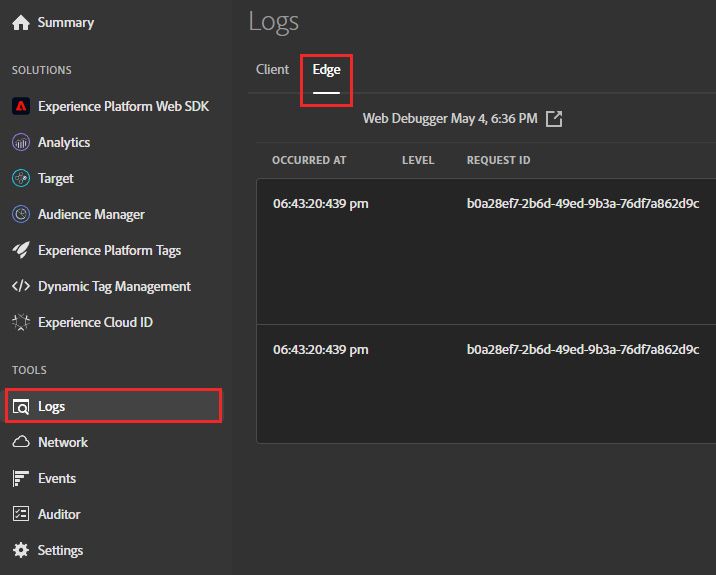
Task: Select the Logs tool entry
Action: click(x=113, y=406)
